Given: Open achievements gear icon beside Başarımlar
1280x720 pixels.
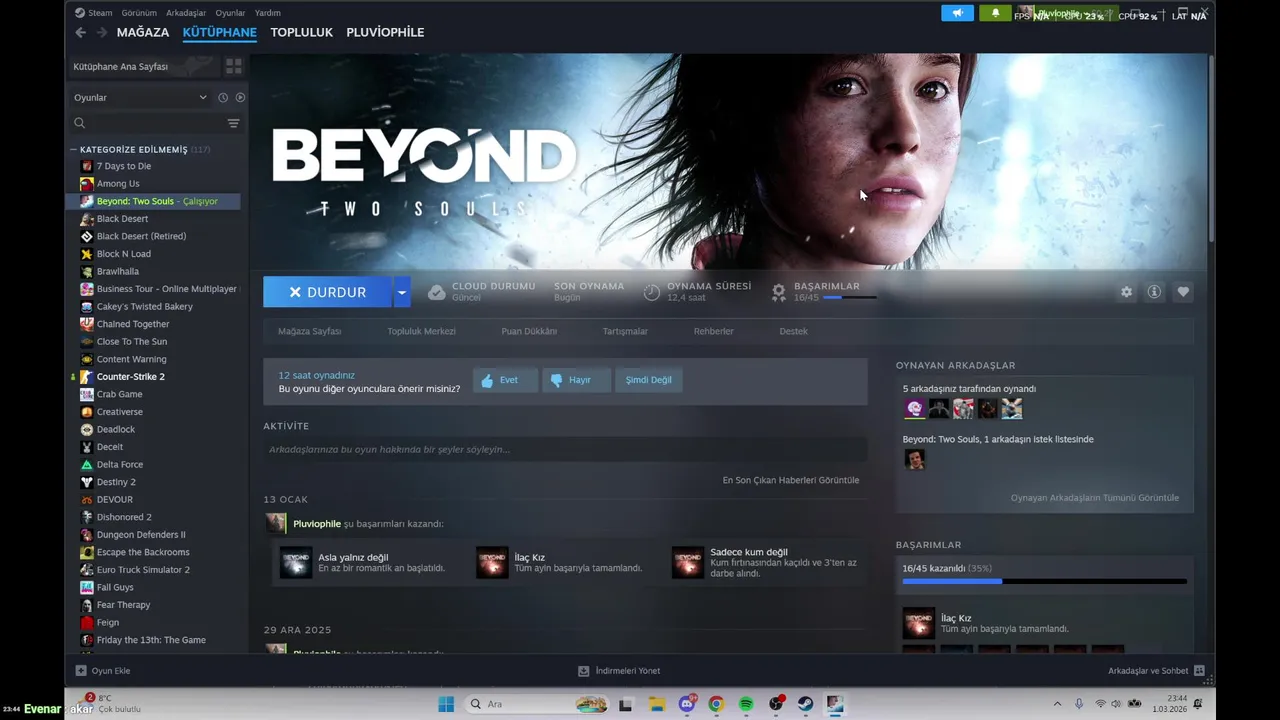Looking at the screenshot, I should tap(778, 292).
